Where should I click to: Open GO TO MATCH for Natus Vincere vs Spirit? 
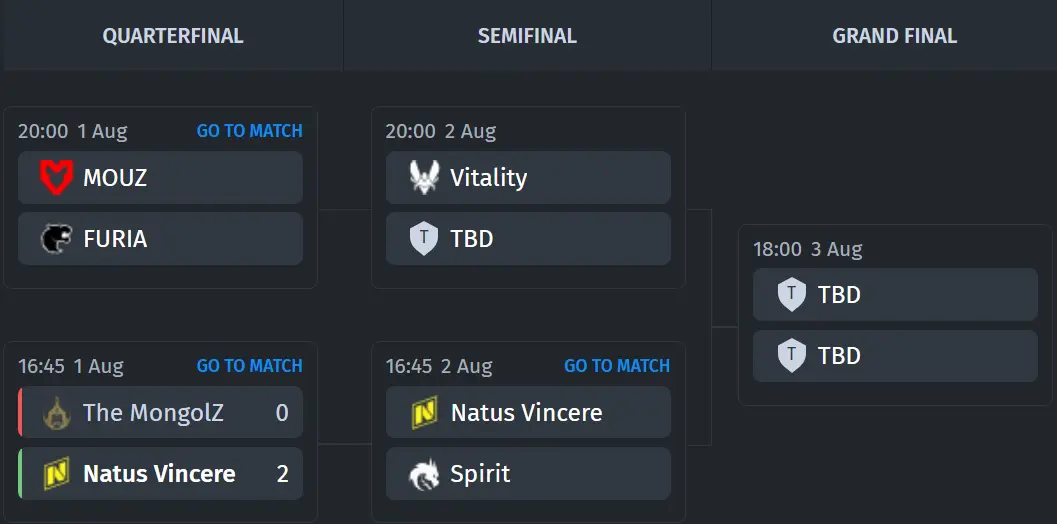point(617,366)
